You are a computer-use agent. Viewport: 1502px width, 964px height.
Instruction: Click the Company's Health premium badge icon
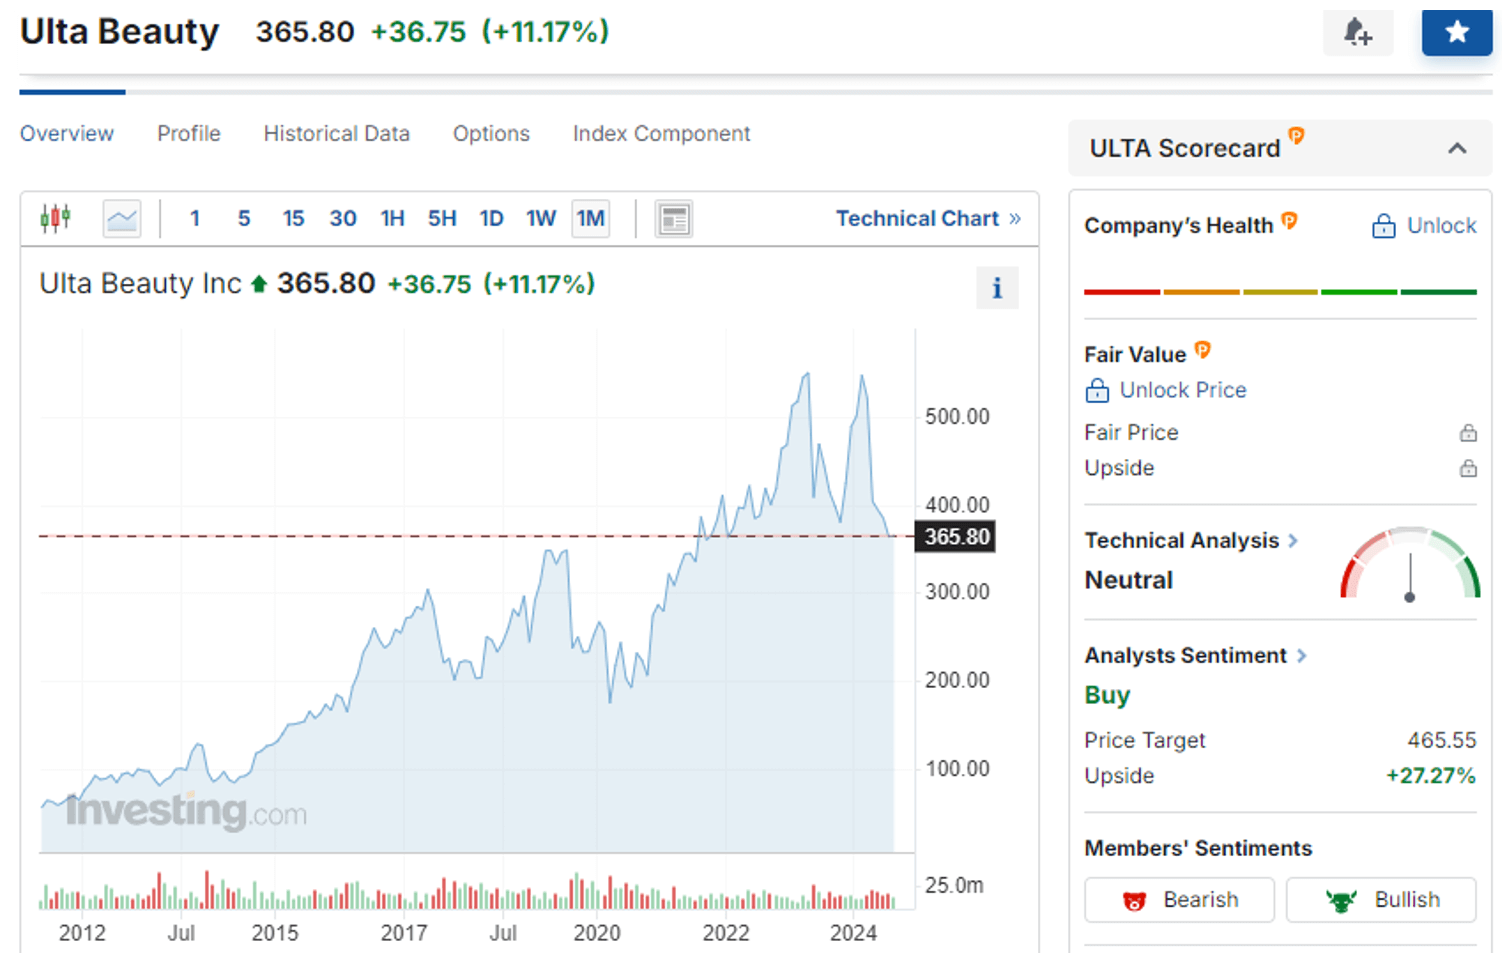(1290, 221)
